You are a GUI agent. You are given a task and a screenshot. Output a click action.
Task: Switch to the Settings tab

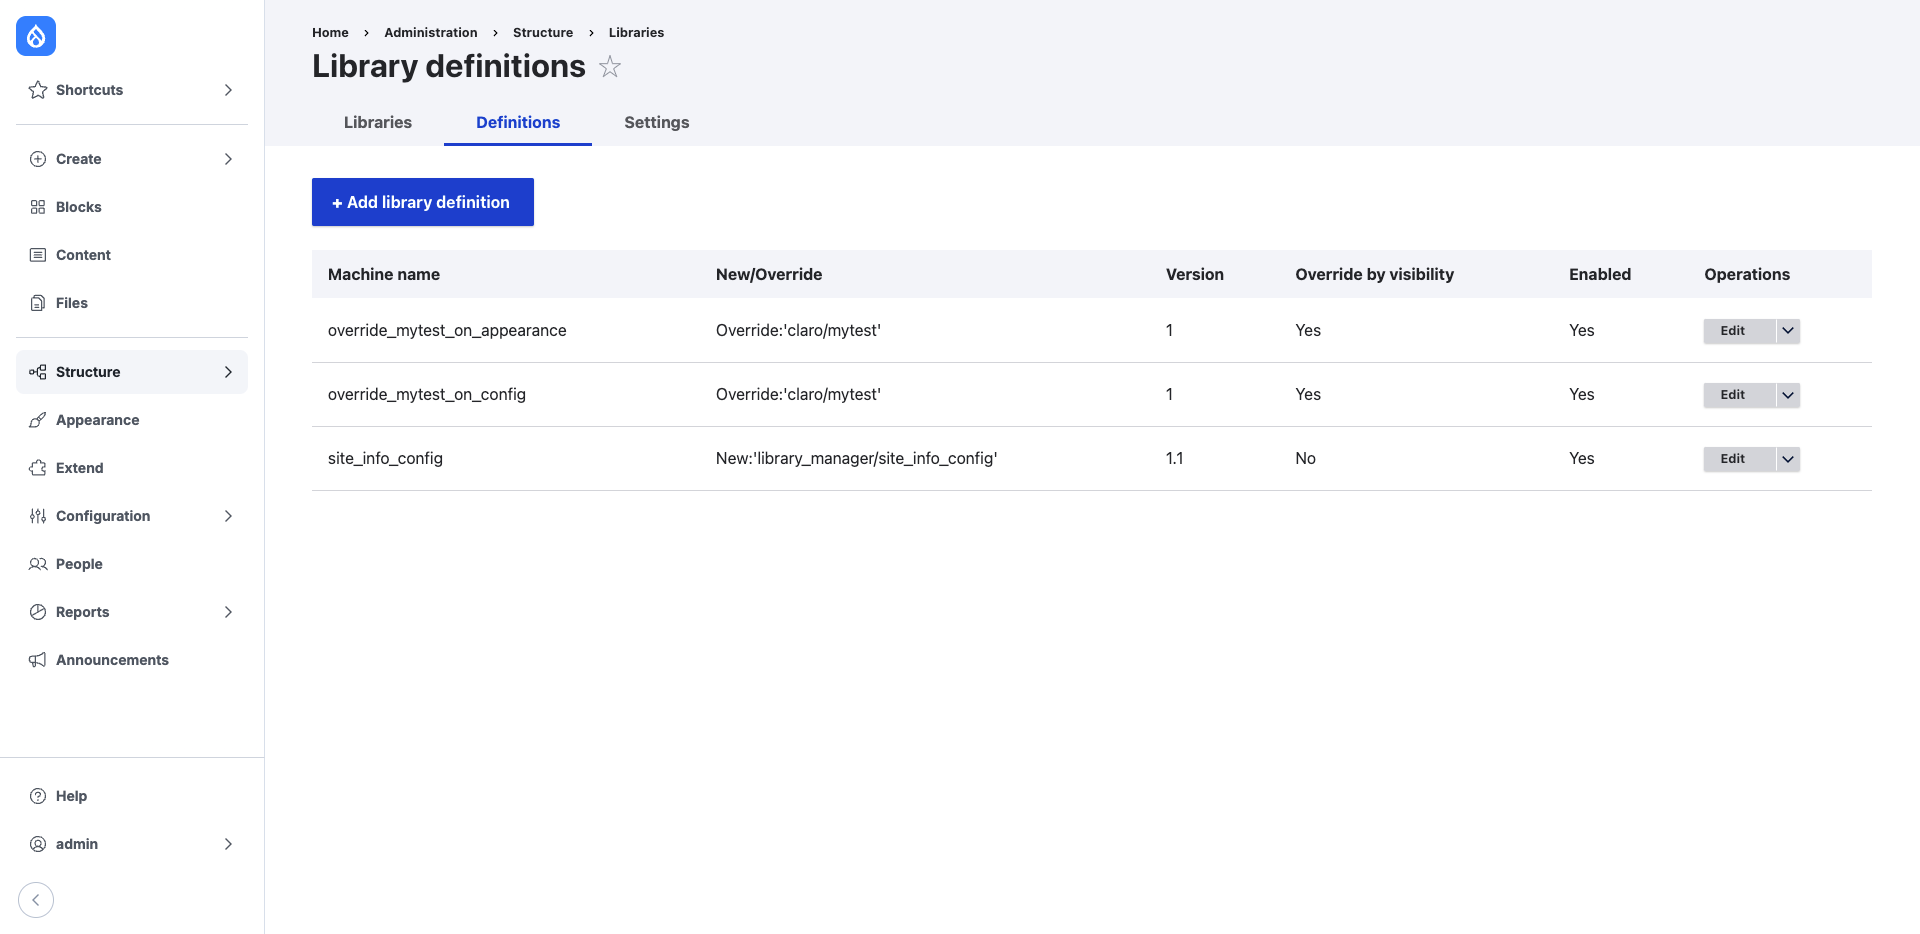point(656,122)
